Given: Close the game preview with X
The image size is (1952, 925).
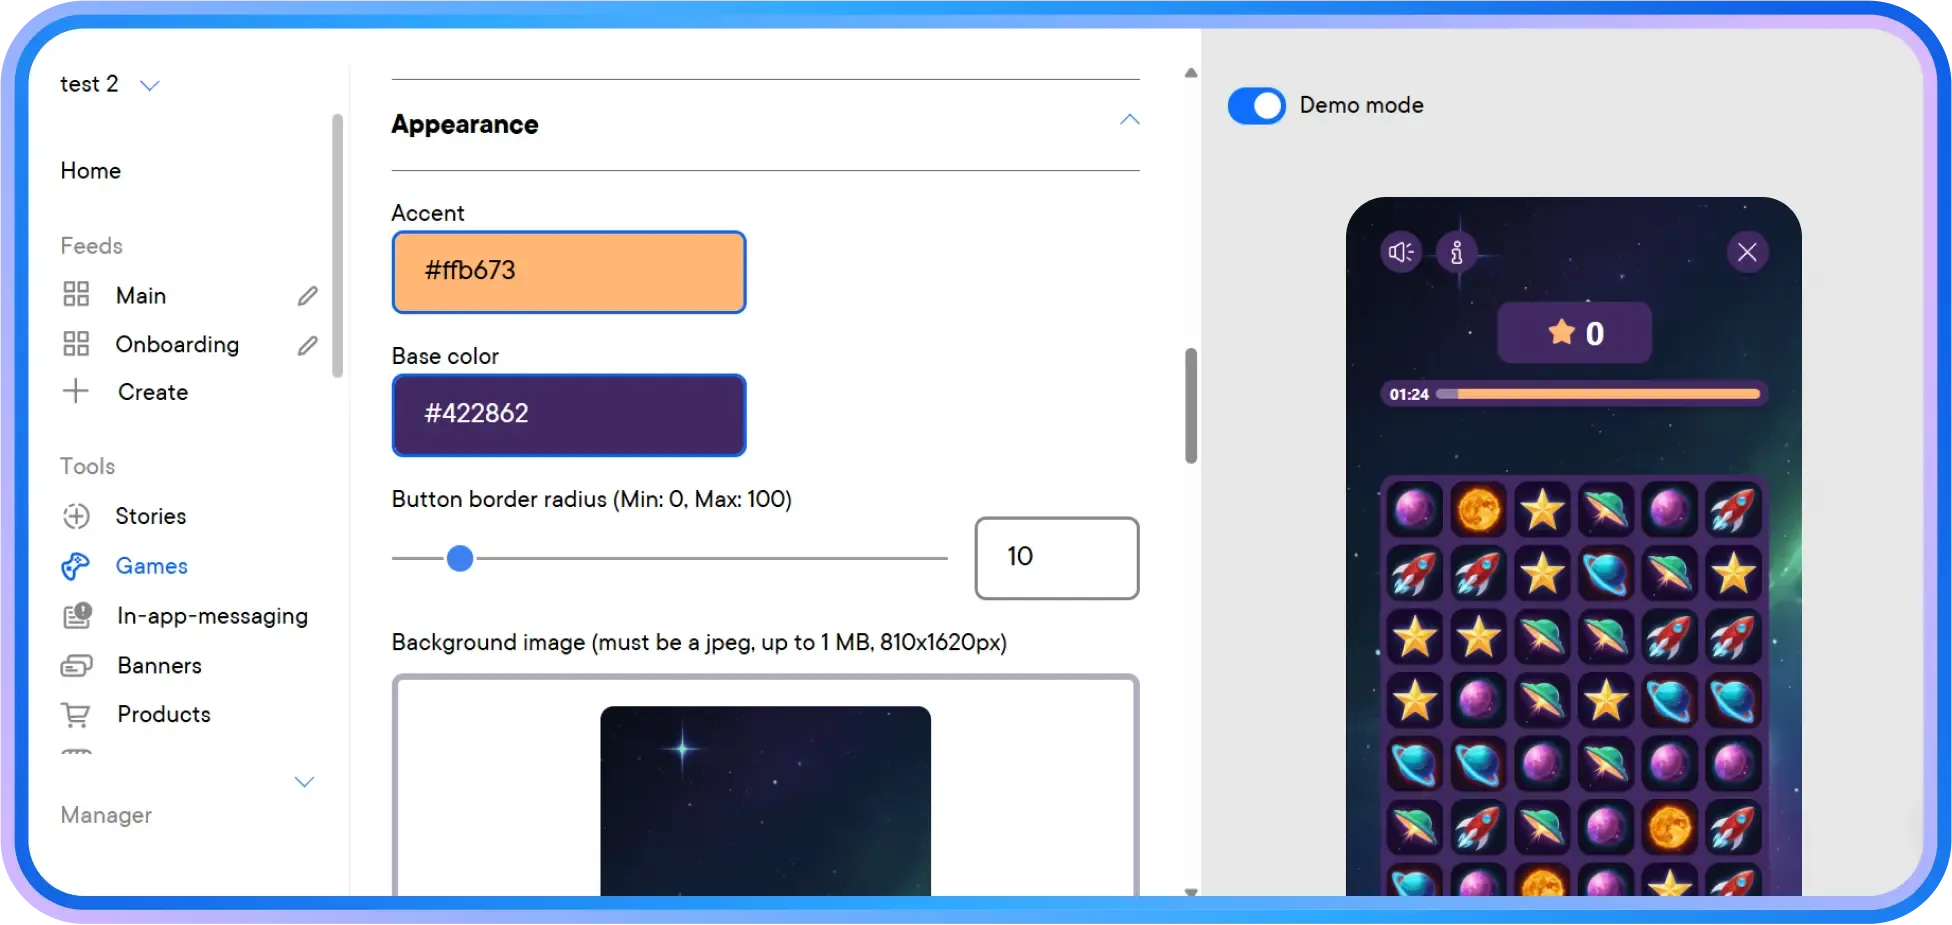Looking at the screenshot, I should point(1747,252).
